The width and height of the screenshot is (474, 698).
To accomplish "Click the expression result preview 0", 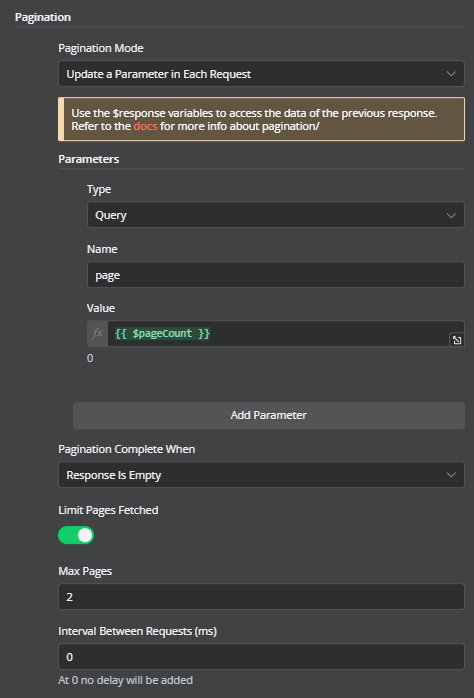I will [x=90, y=358].
